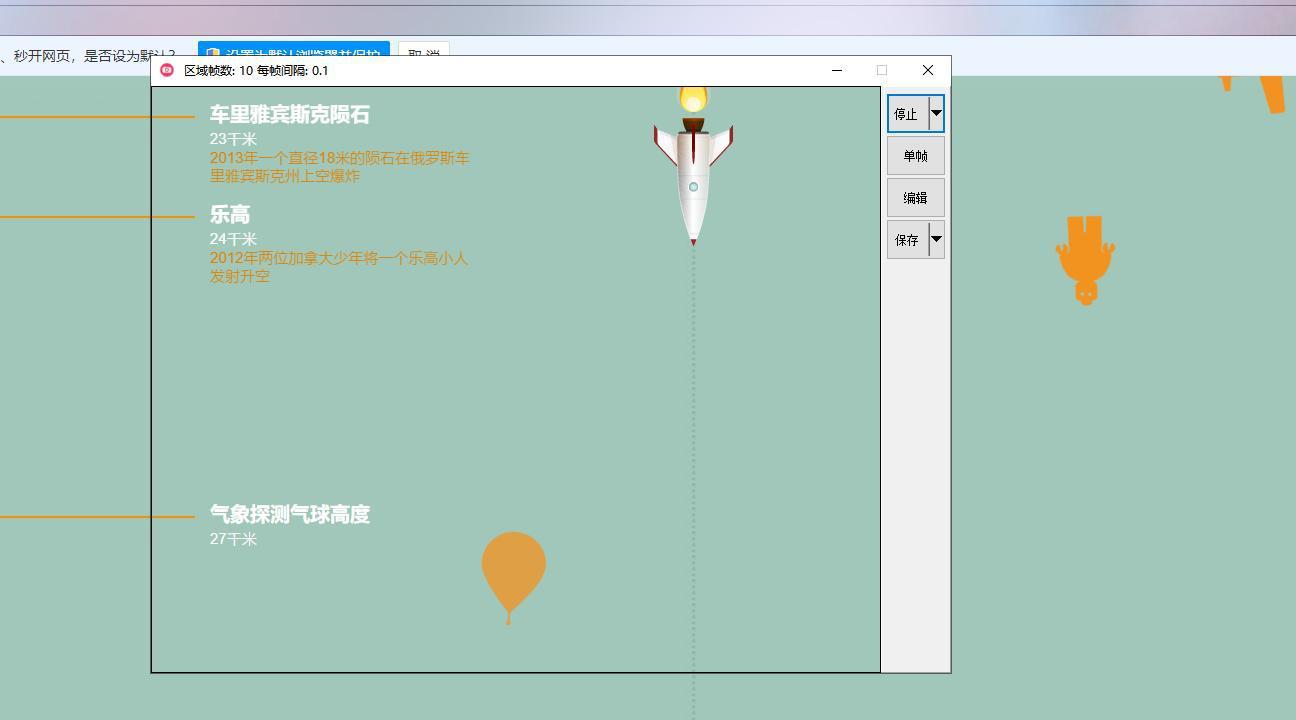1296x720 pixels.
Task: Click the browser's default-browser prompt text
Action: tap(88, 55)
